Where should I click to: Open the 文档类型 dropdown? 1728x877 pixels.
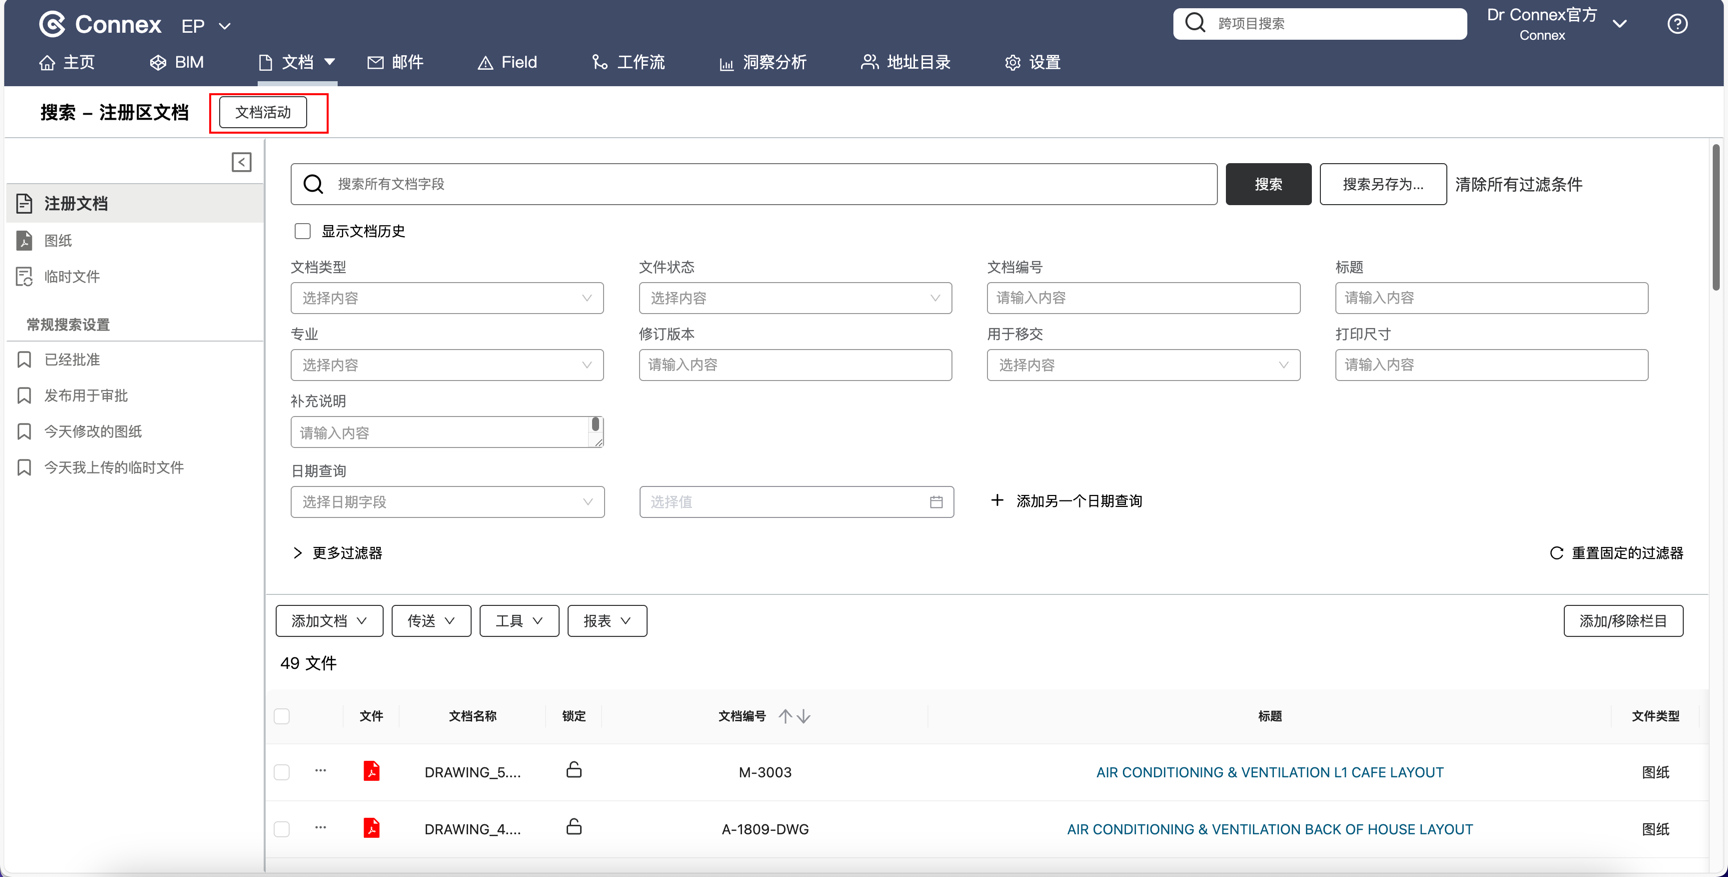click(446, 298)
